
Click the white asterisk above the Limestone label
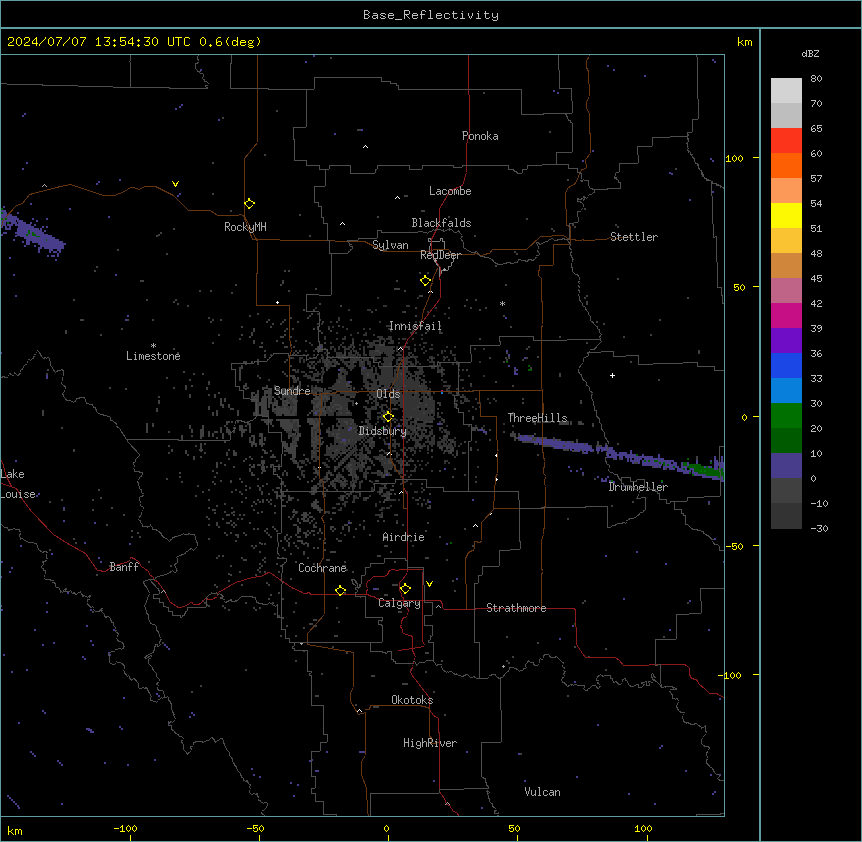[x=153, y=346]
